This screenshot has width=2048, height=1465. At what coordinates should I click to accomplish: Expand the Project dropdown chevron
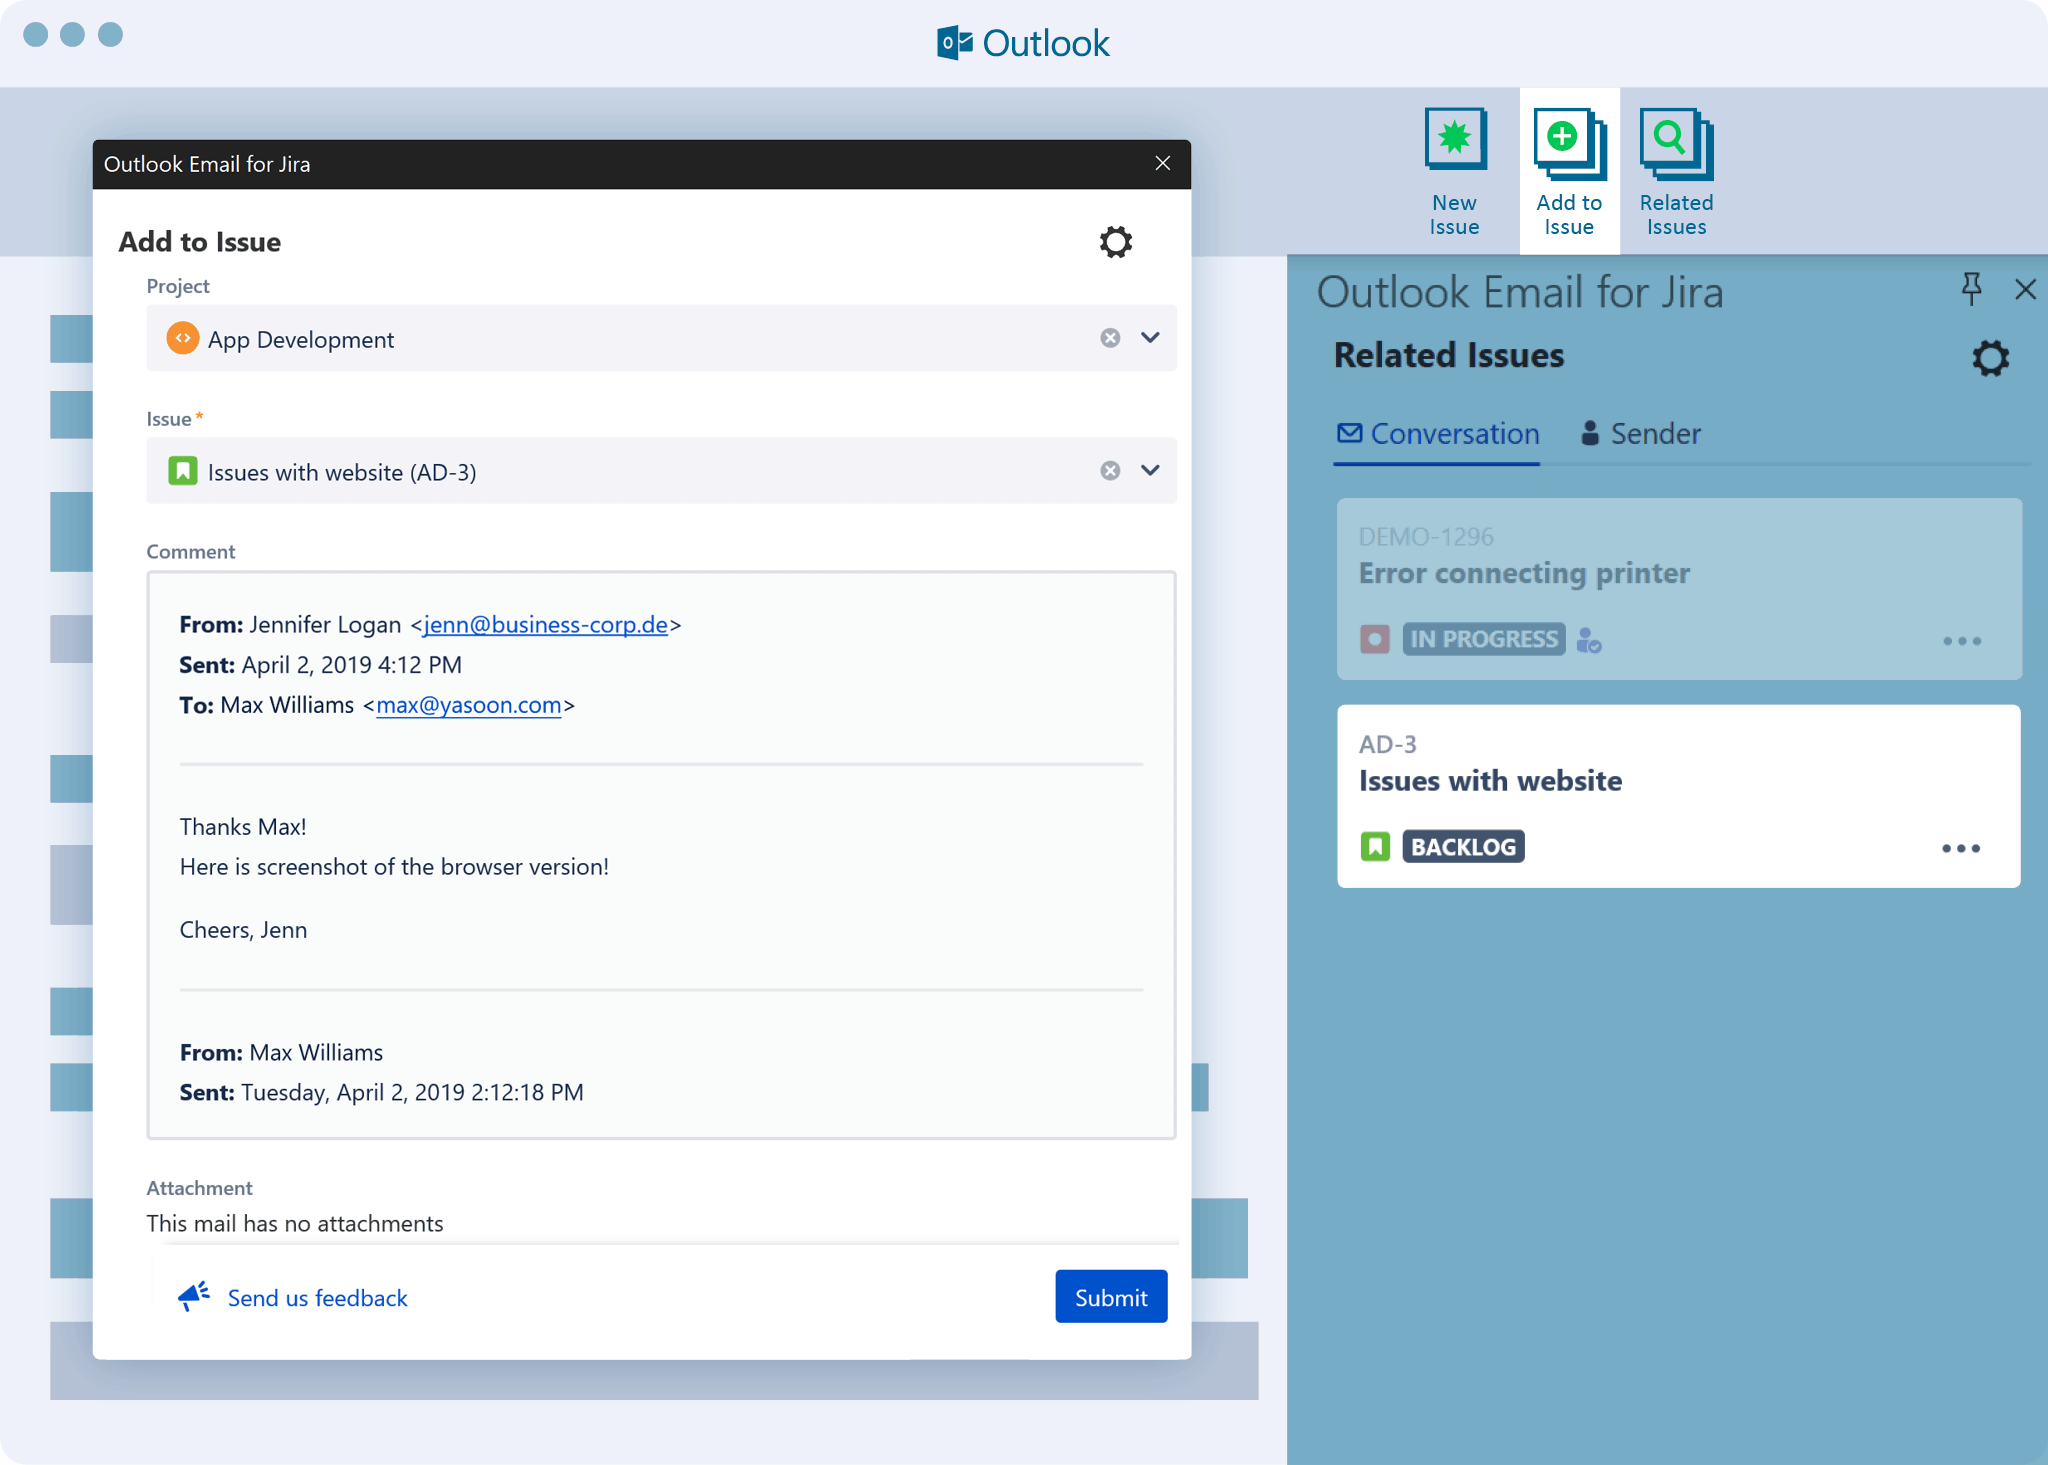coord(1150,338)
